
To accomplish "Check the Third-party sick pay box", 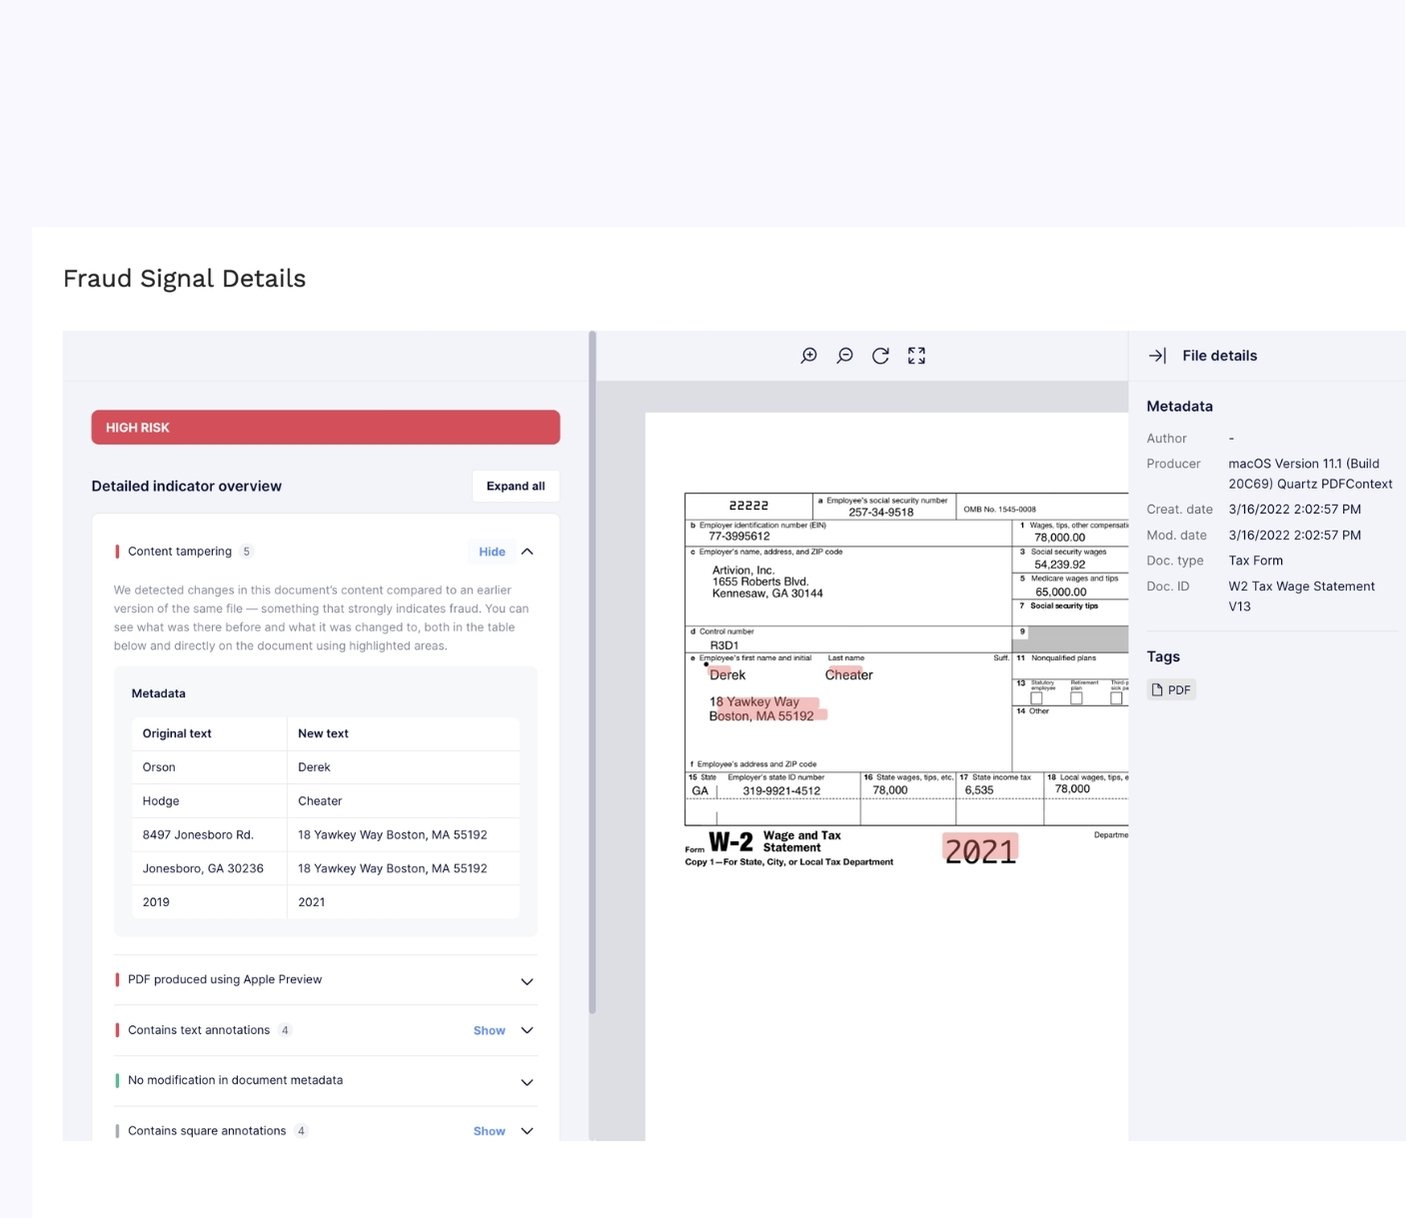I will (x=1116, y=698).
